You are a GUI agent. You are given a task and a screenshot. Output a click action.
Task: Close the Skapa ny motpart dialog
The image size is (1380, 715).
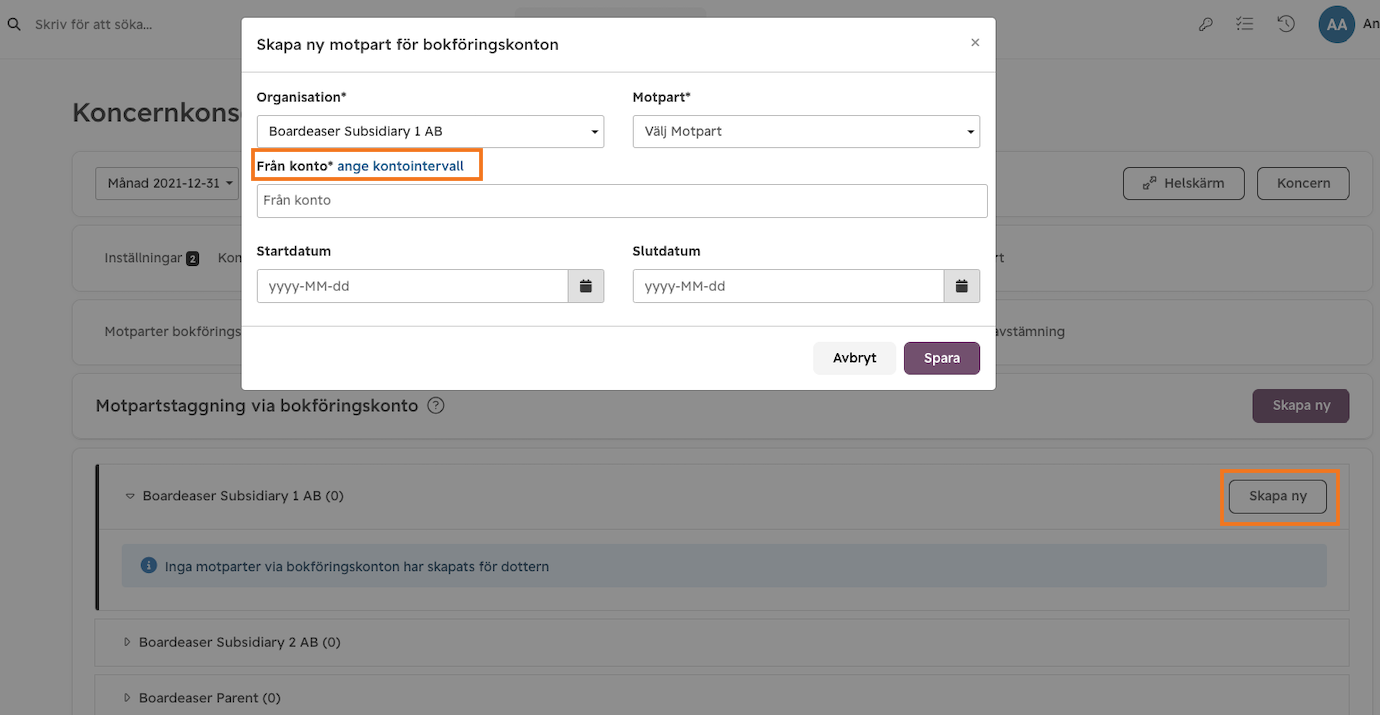click(x=975, y=43)
